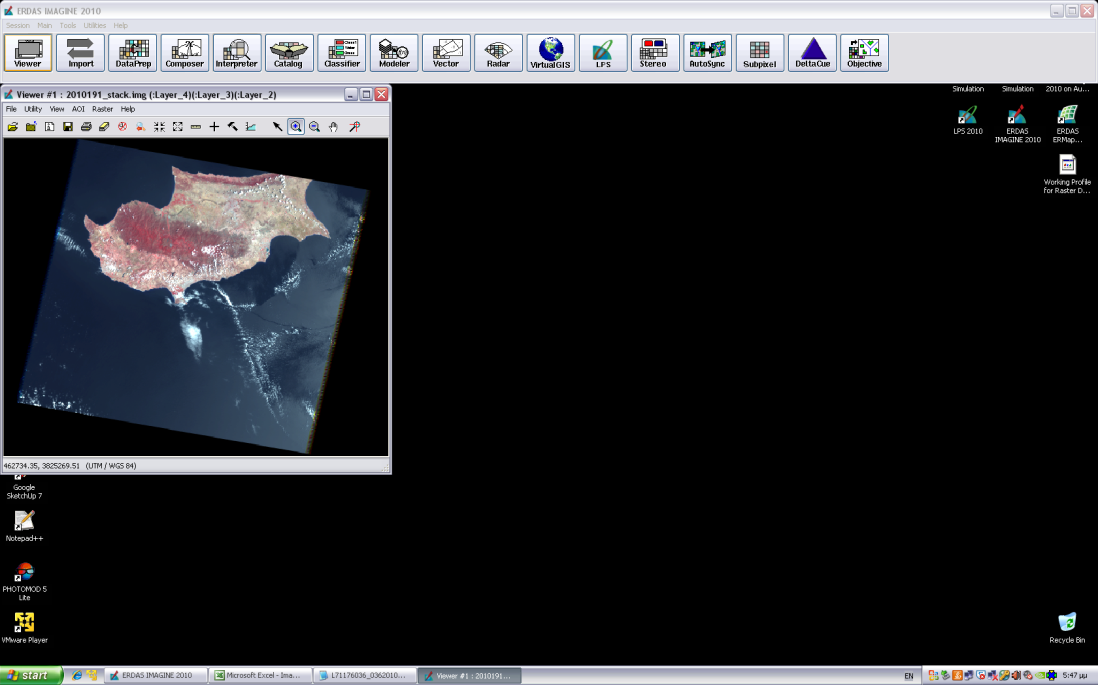Open the Stereo module

coord(655,53)
